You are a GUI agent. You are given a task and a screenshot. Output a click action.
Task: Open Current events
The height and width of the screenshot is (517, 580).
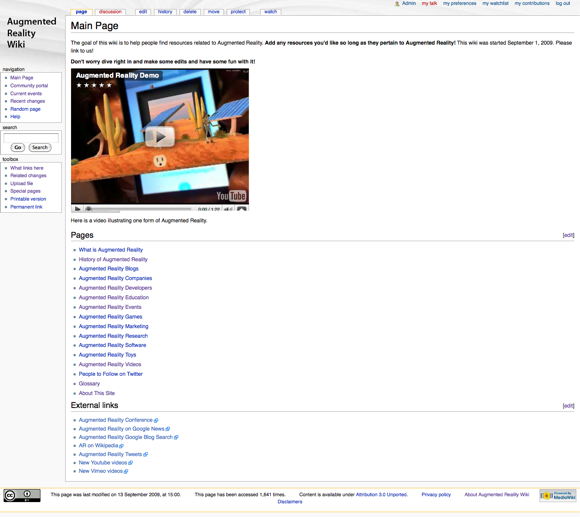pyautogui.click(x=26, y=94)
